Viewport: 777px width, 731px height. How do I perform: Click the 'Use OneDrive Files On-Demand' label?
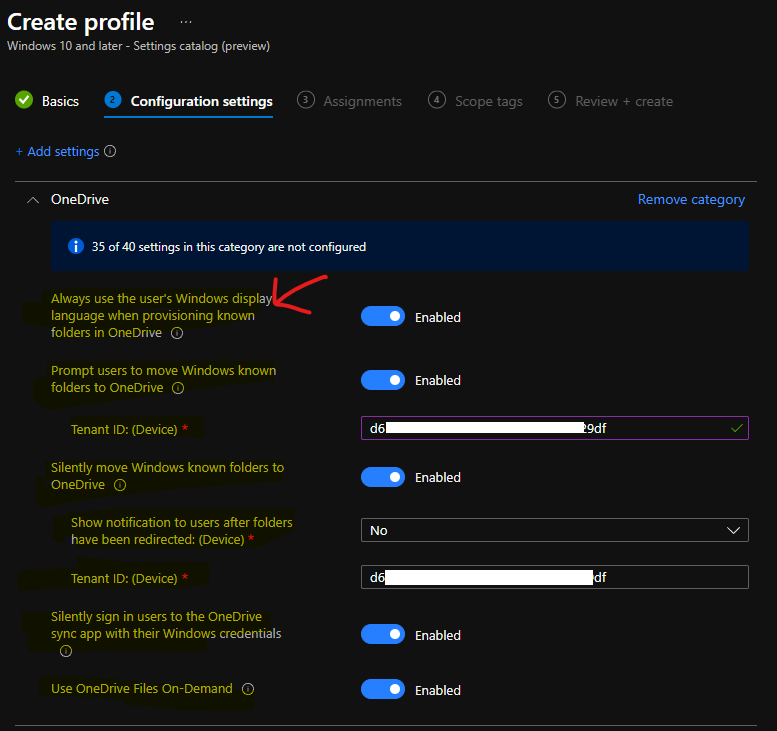[142, 688]
